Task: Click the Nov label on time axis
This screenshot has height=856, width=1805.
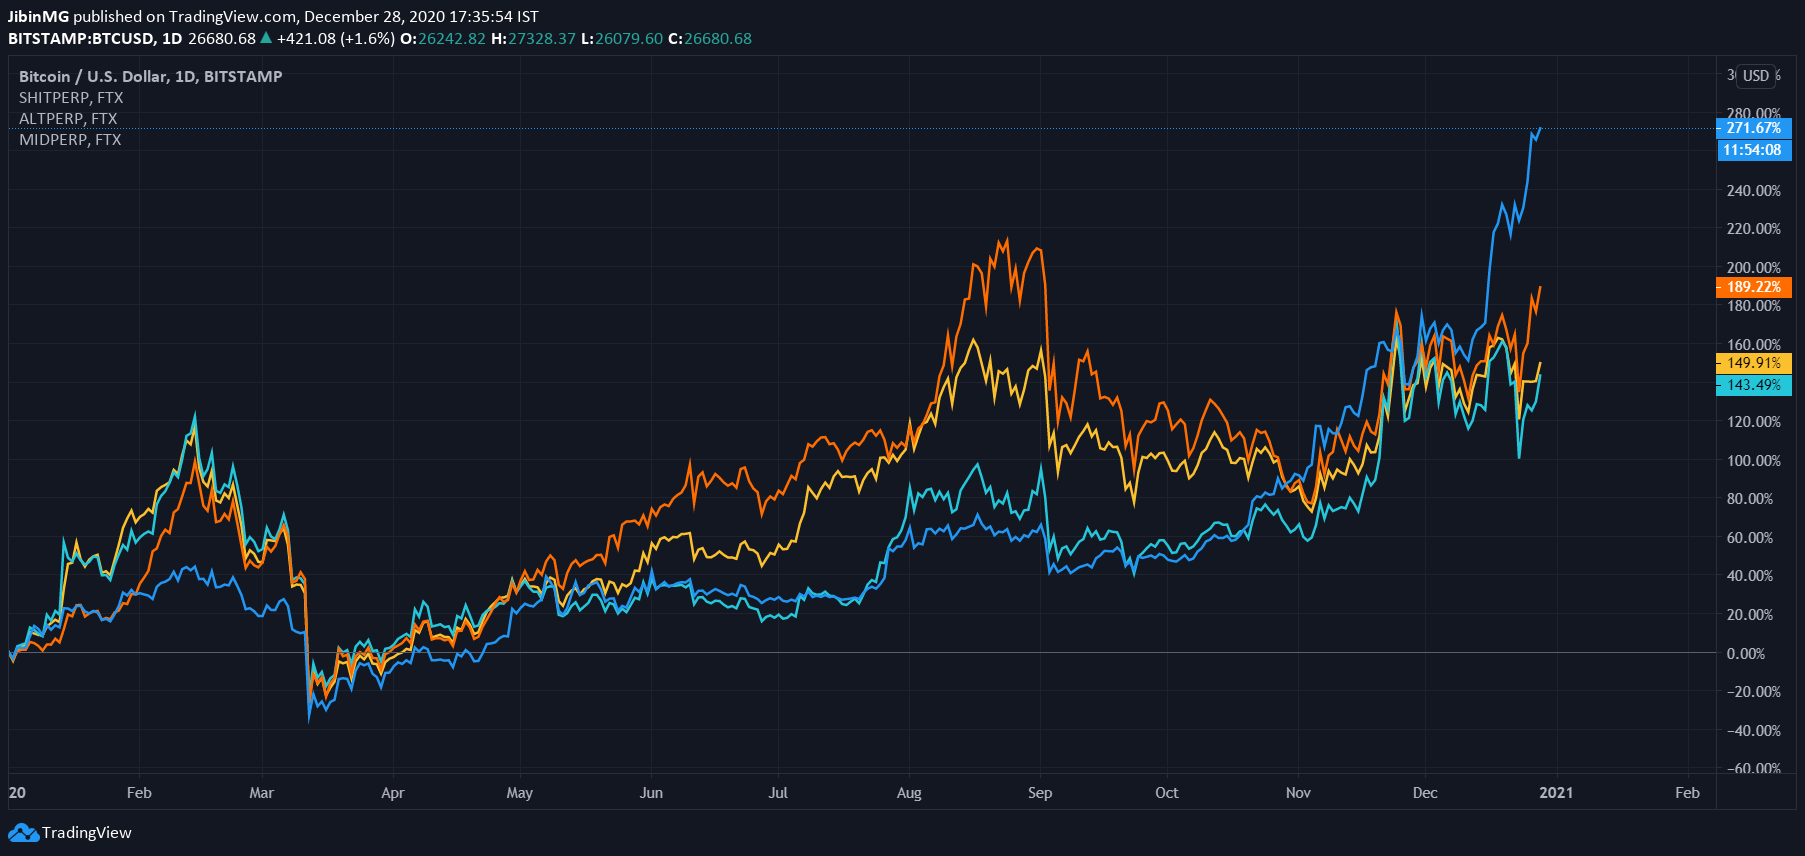Action: tap(1298, 792)
